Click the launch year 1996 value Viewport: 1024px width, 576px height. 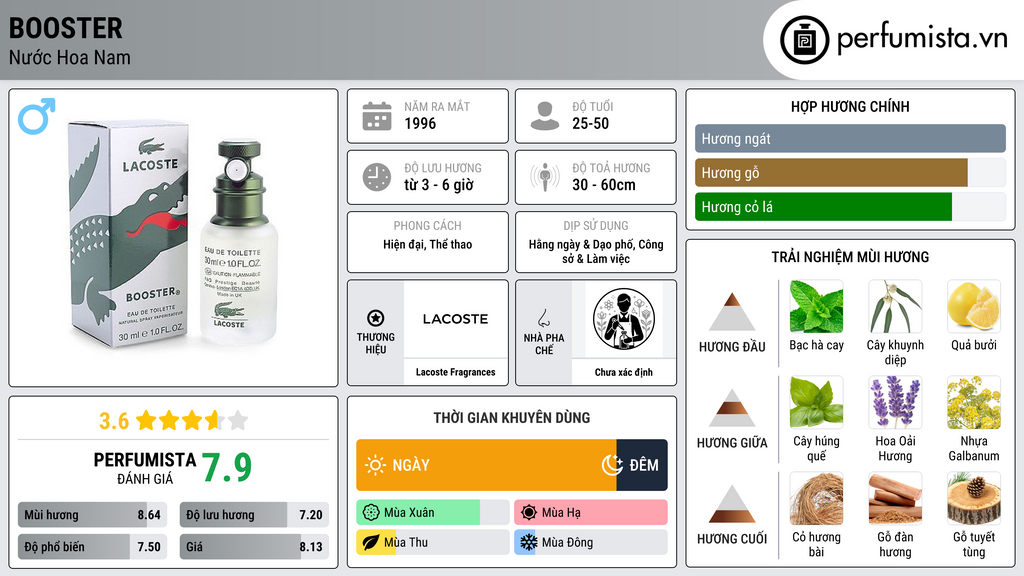click(420, 123)
